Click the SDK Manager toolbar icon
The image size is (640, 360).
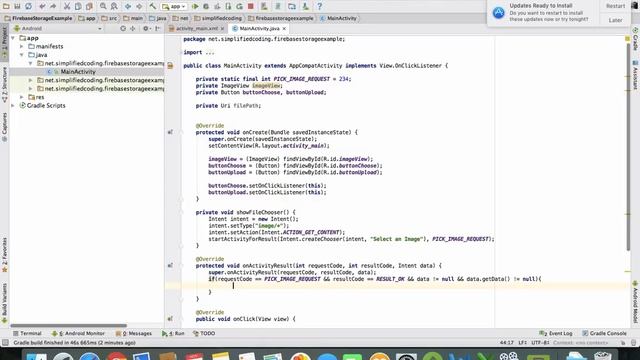[305, 7]
